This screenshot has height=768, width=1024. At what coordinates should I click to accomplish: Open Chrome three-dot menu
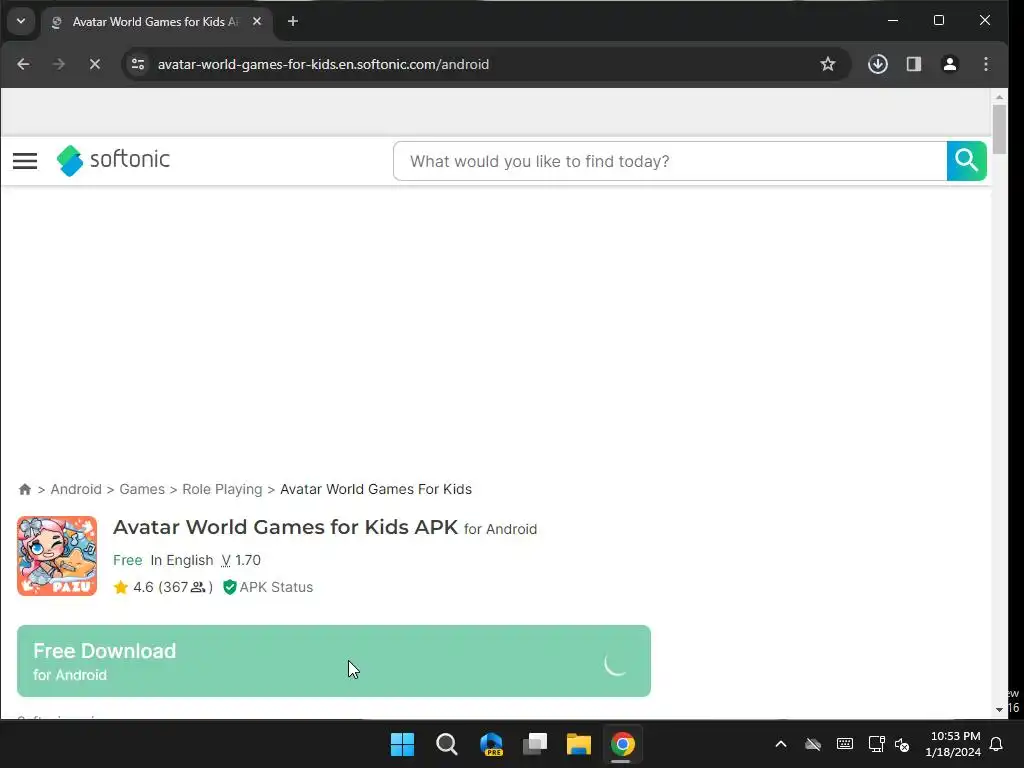pyautogui.click(x=985, y=64)
